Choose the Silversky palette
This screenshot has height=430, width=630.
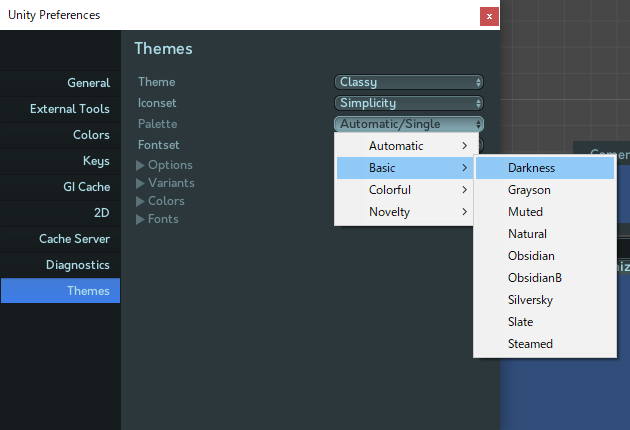pyautogui.click(x=545, y=300)
